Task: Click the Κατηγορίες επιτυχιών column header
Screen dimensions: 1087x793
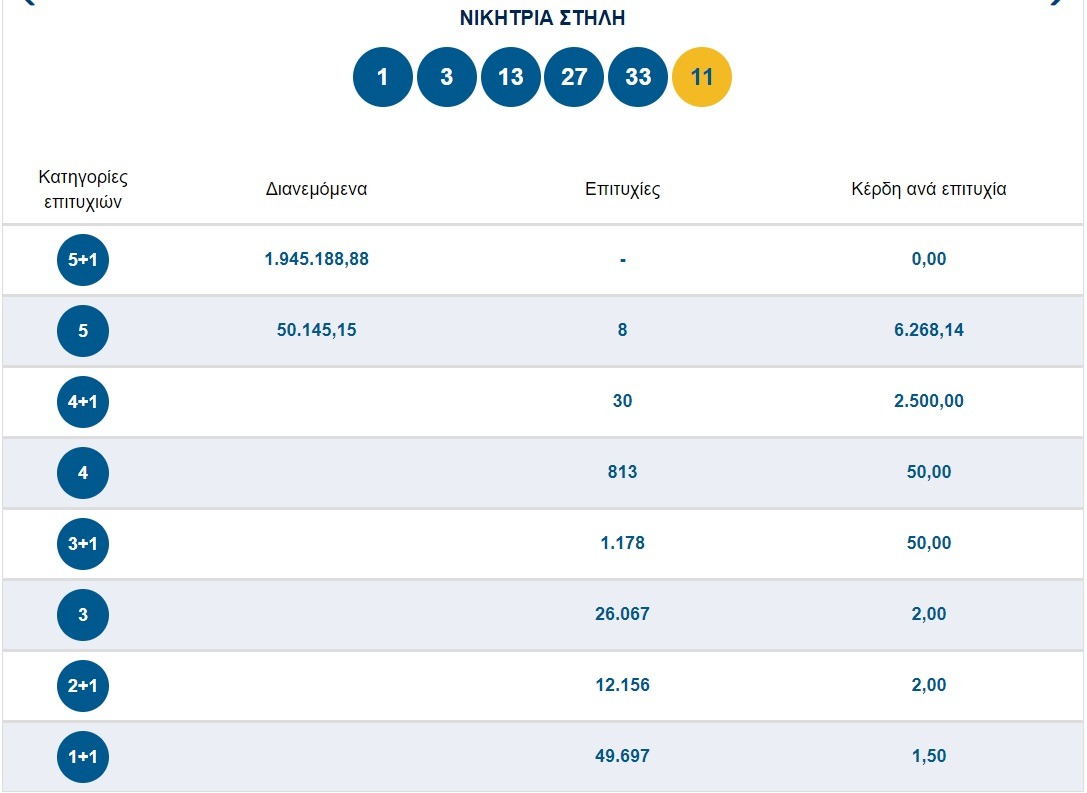Action: pos(83,189)
